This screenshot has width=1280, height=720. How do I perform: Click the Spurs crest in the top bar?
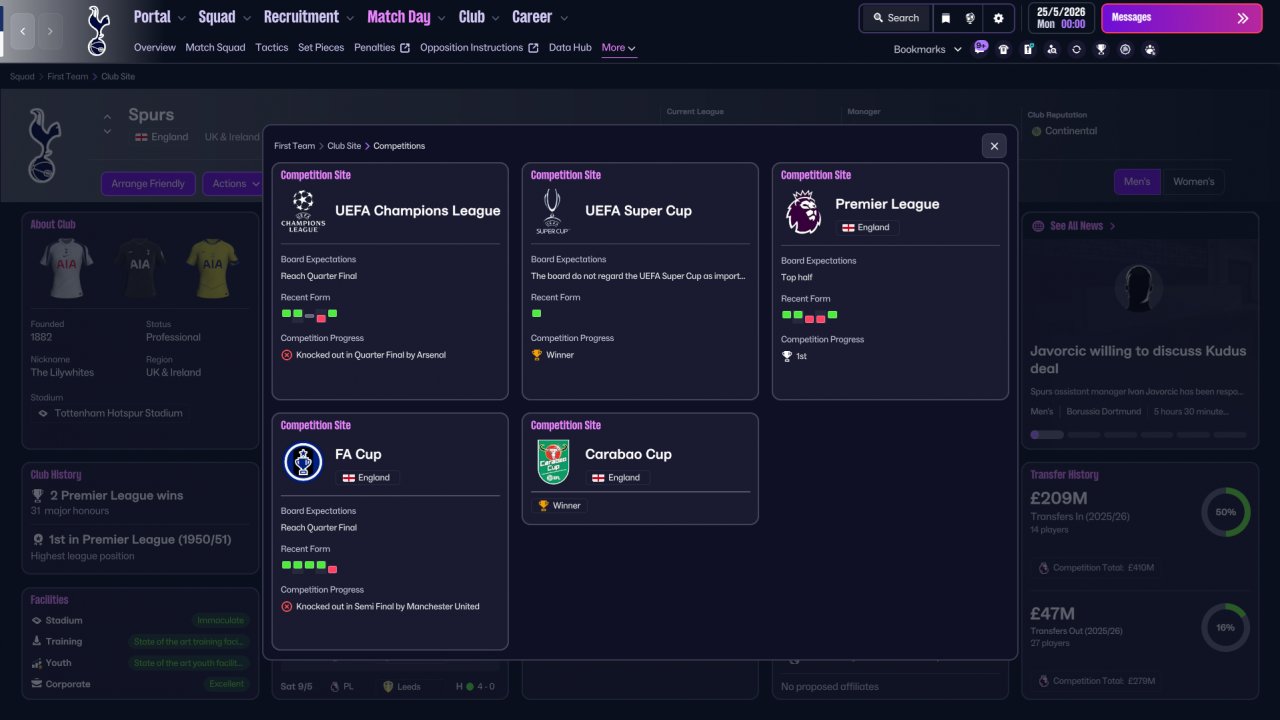[x=98, y=30]
